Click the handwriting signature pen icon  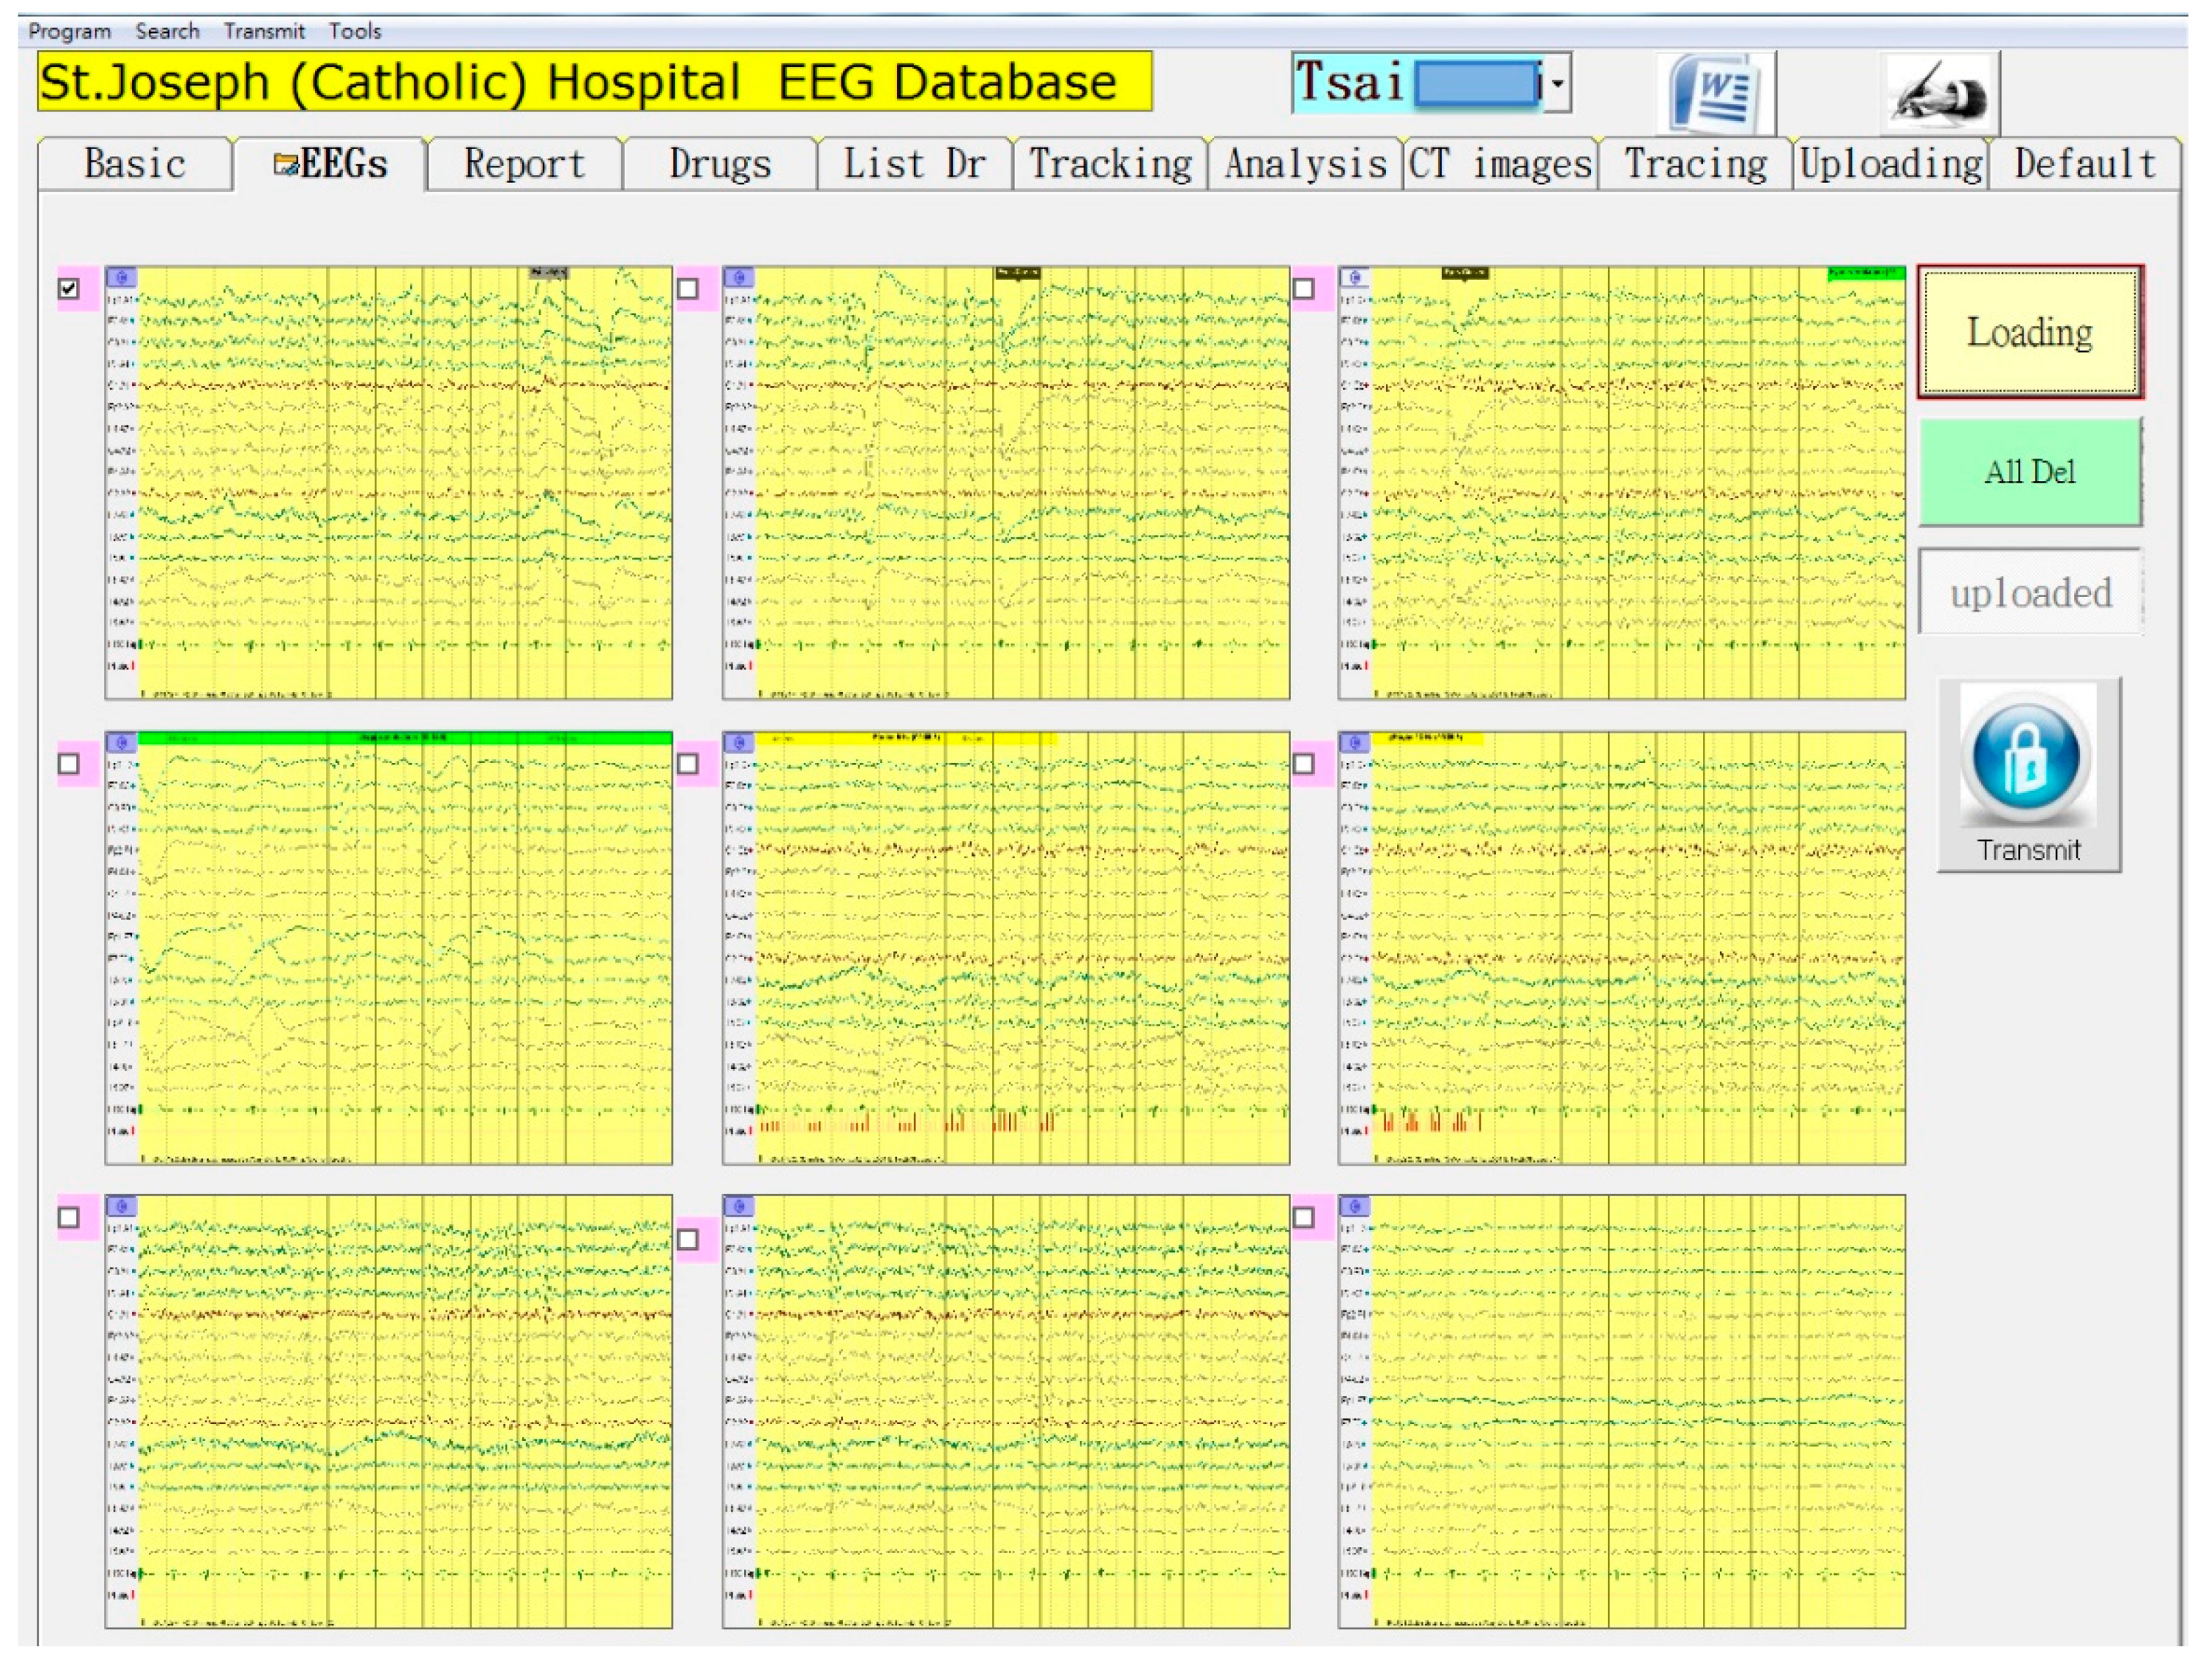click(1940, 93)
